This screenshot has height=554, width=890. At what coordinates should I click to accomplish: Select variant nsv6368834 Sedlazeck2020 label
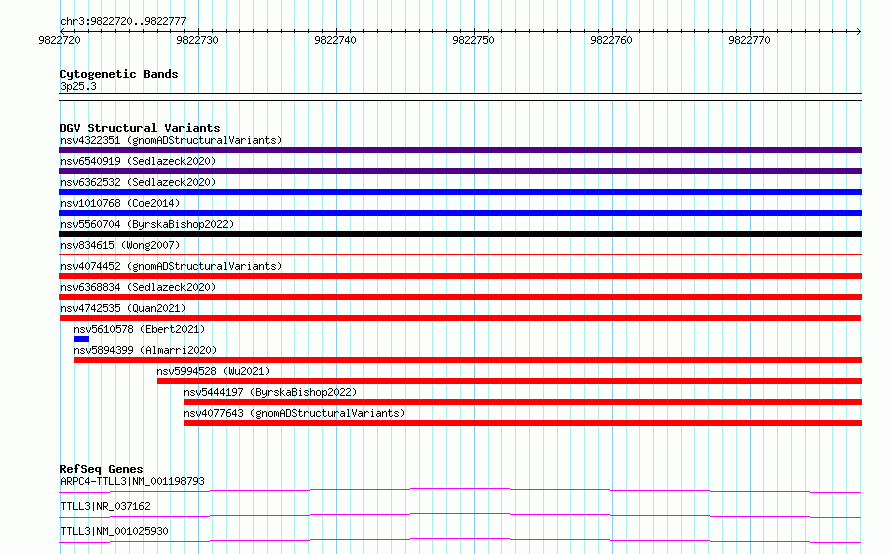(138, 287)
